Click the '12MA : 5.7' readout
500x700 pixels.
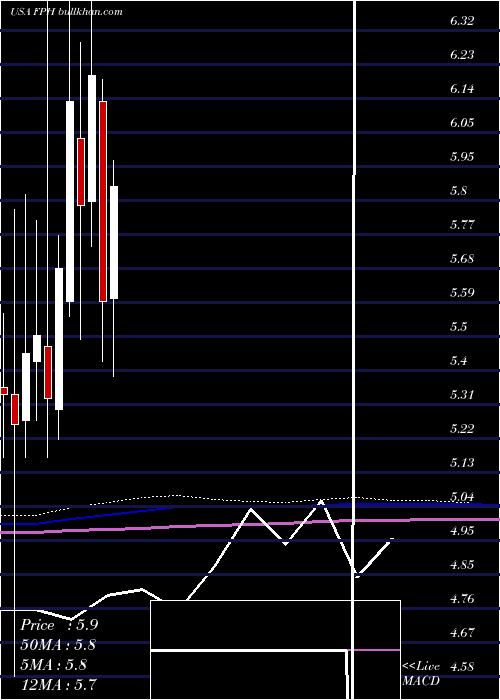click(x=58, y=685)
